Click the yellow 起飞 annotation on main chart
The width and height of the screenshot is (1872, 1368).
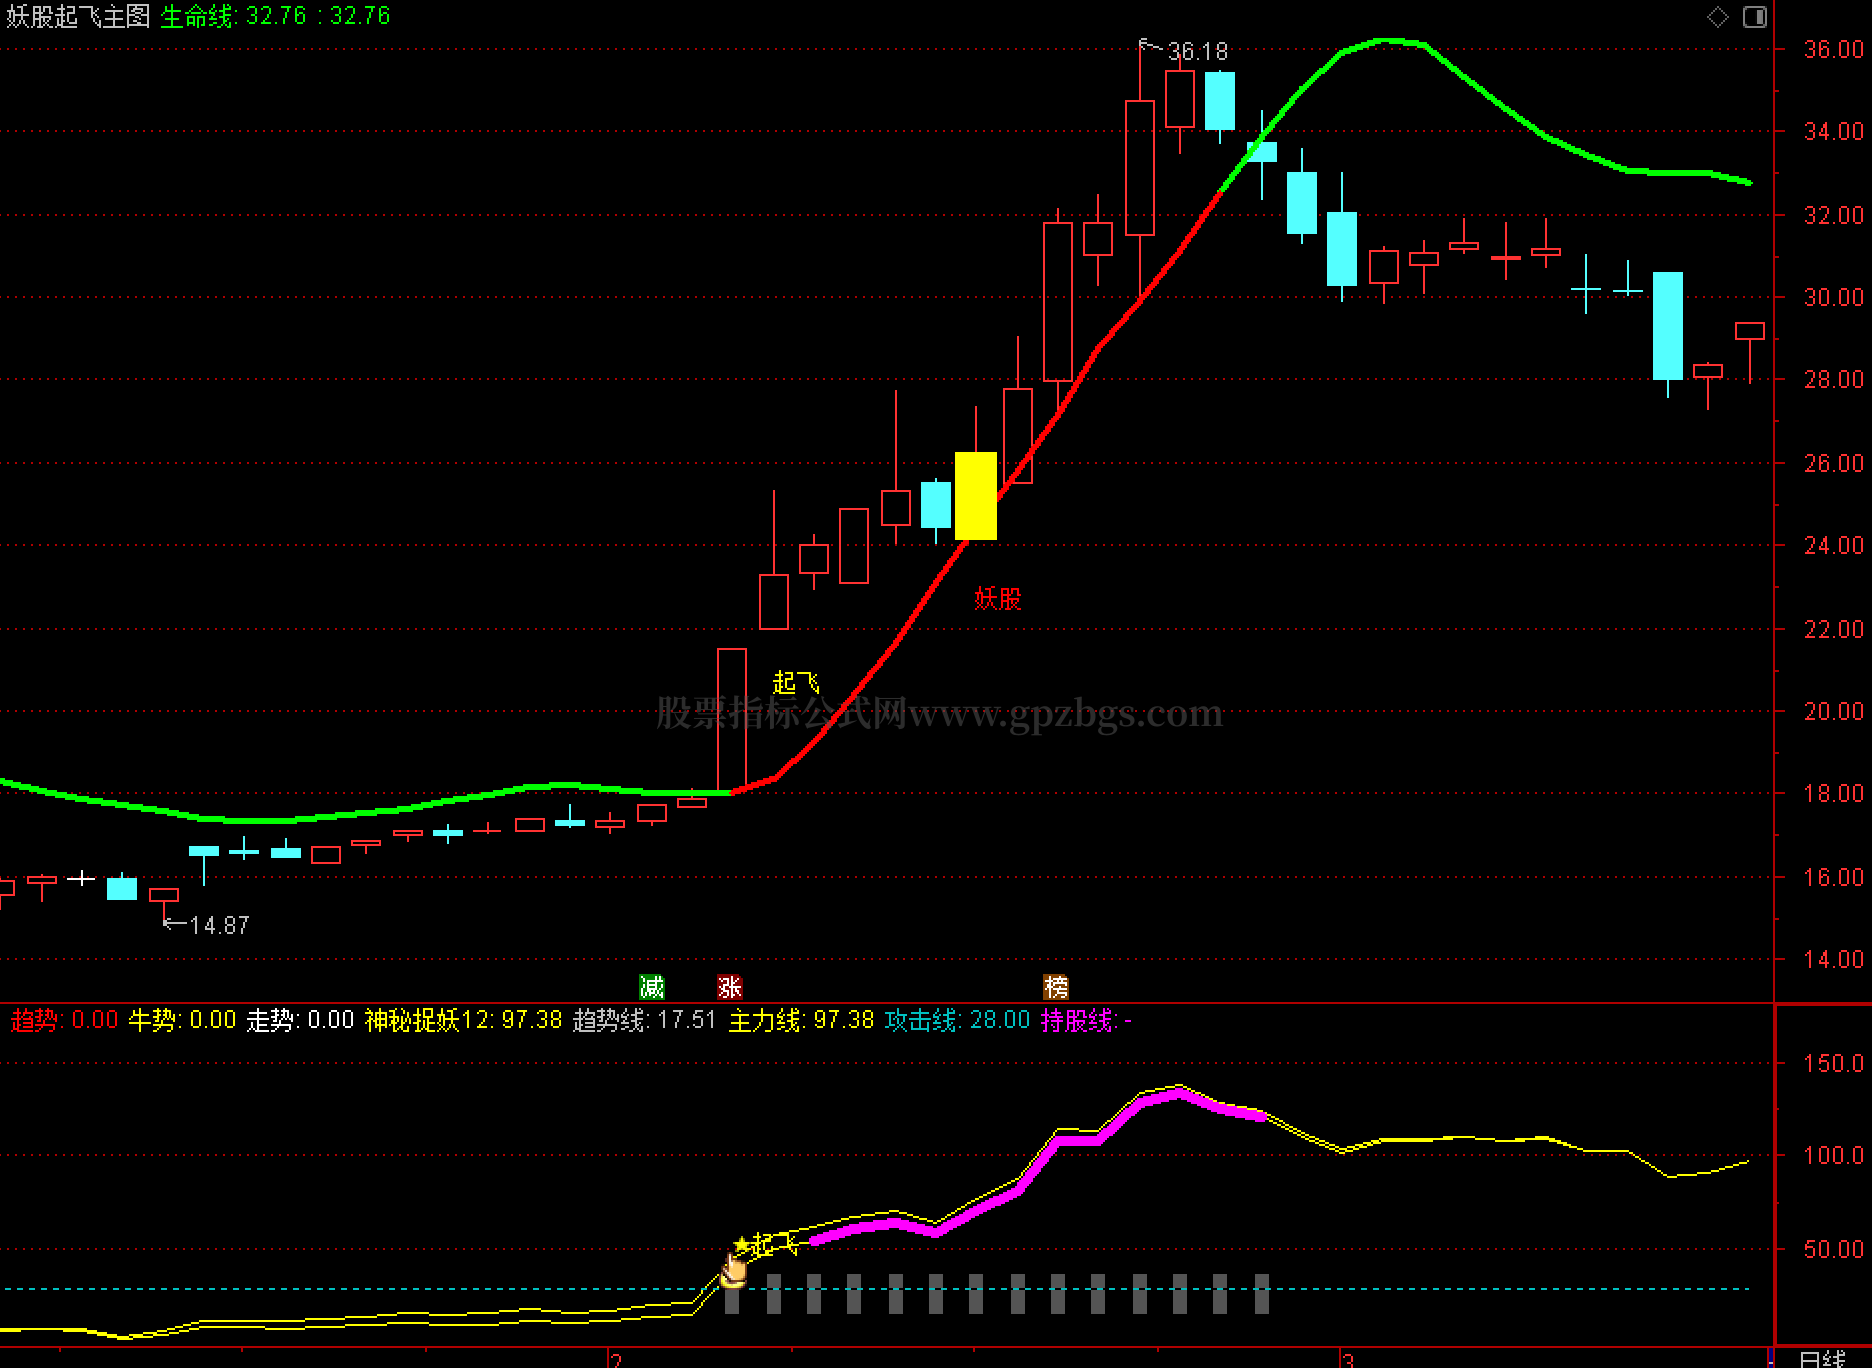pos(796,683)
